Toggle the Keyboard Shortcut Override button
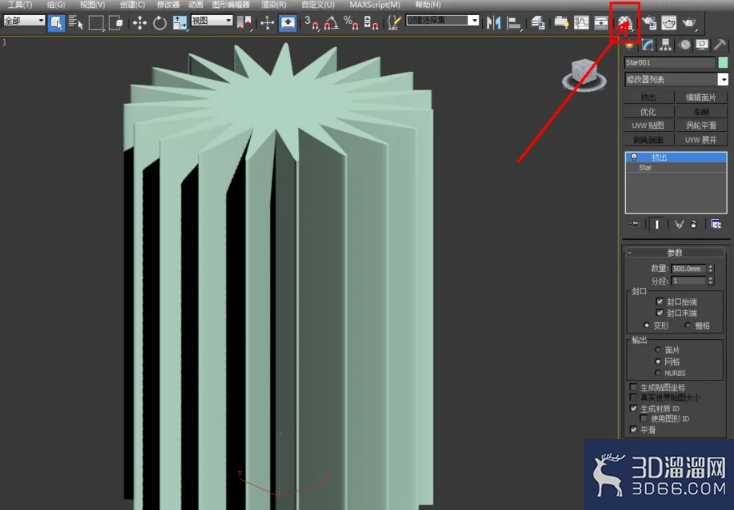The image size is (734, 510). (287, 22)
